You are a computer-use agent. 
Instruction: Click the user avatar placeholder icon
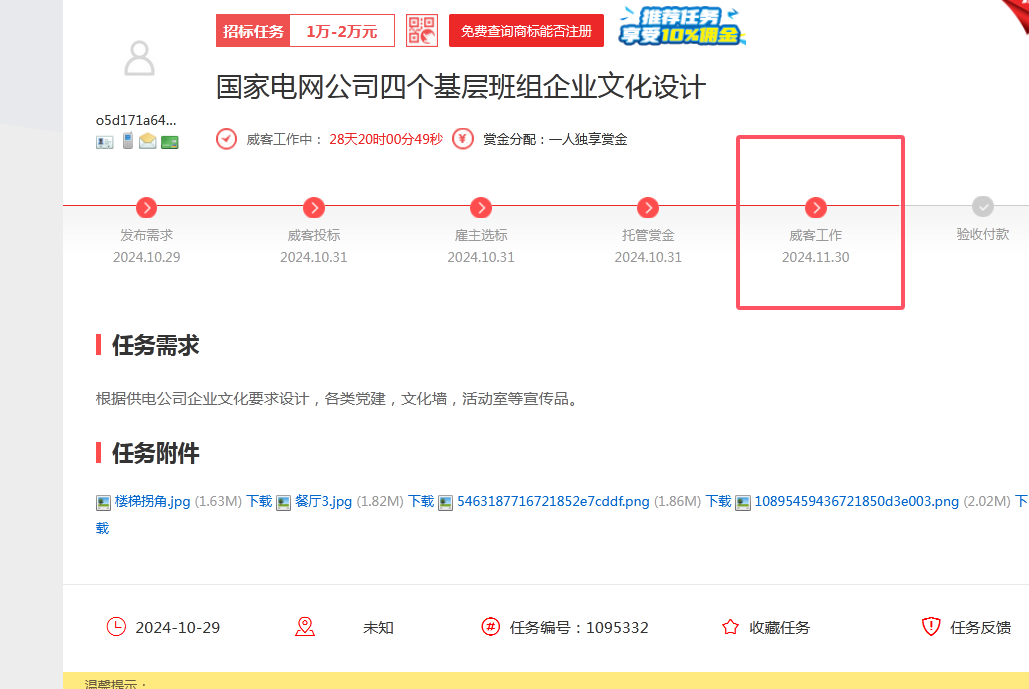[x=139, y=58]
